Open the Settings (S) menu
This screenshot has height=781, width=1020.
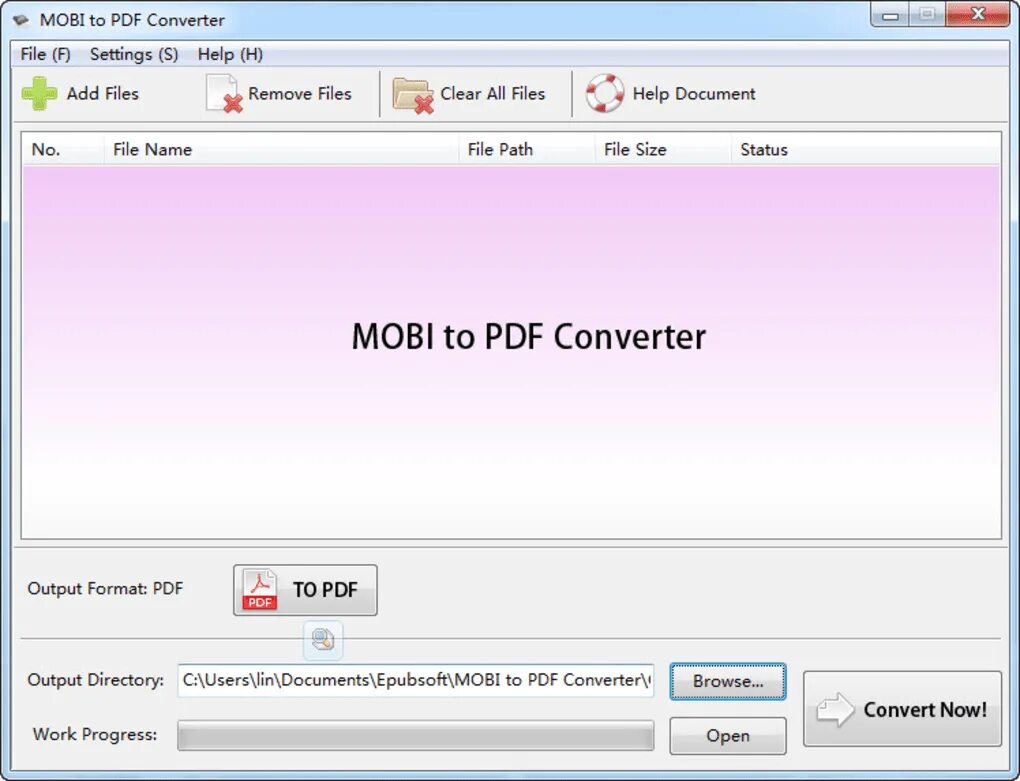134,54
